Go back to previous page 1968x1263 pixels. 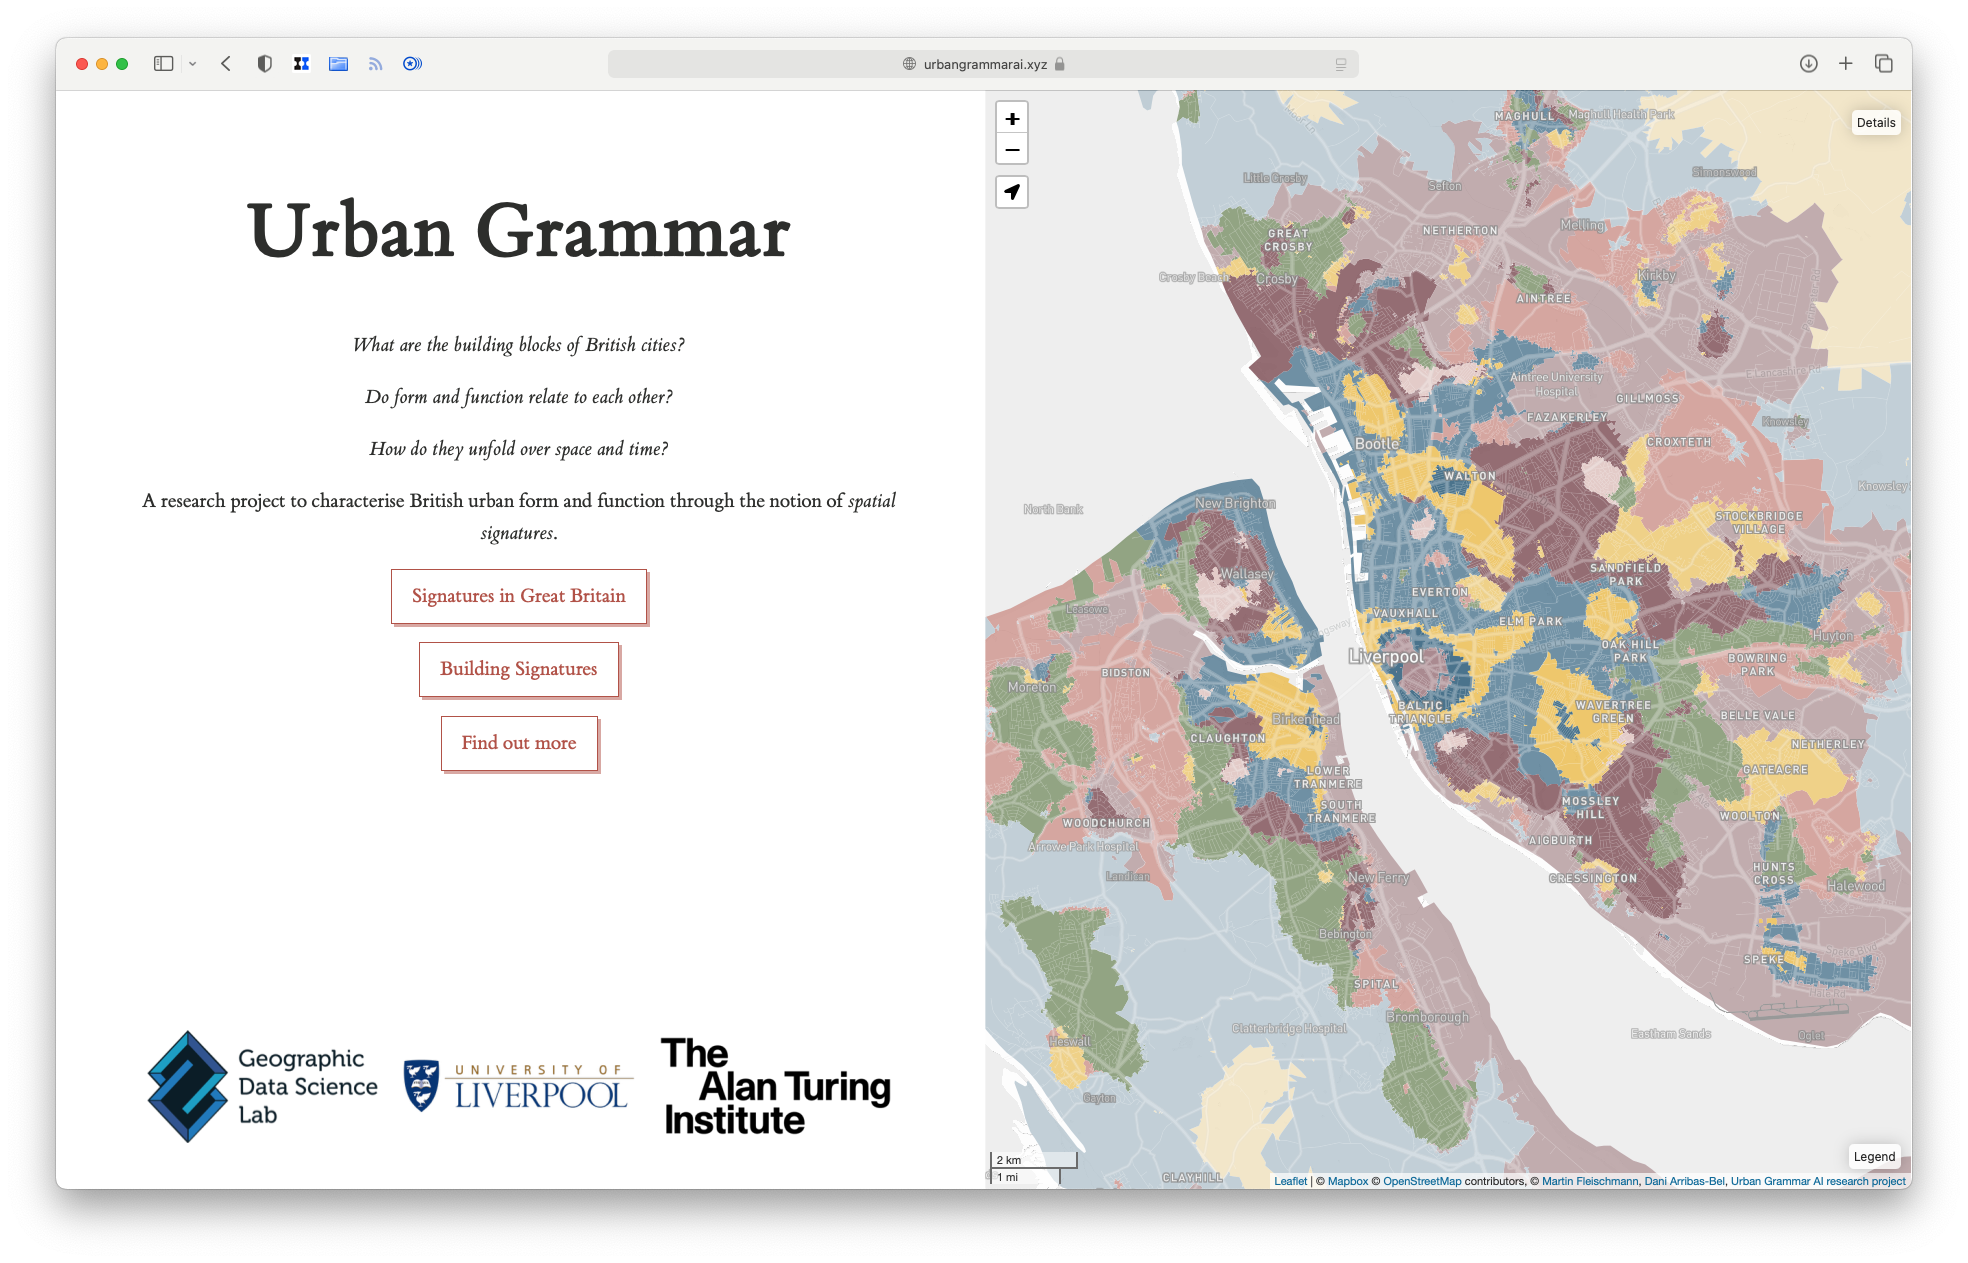[x=226, y=64]
